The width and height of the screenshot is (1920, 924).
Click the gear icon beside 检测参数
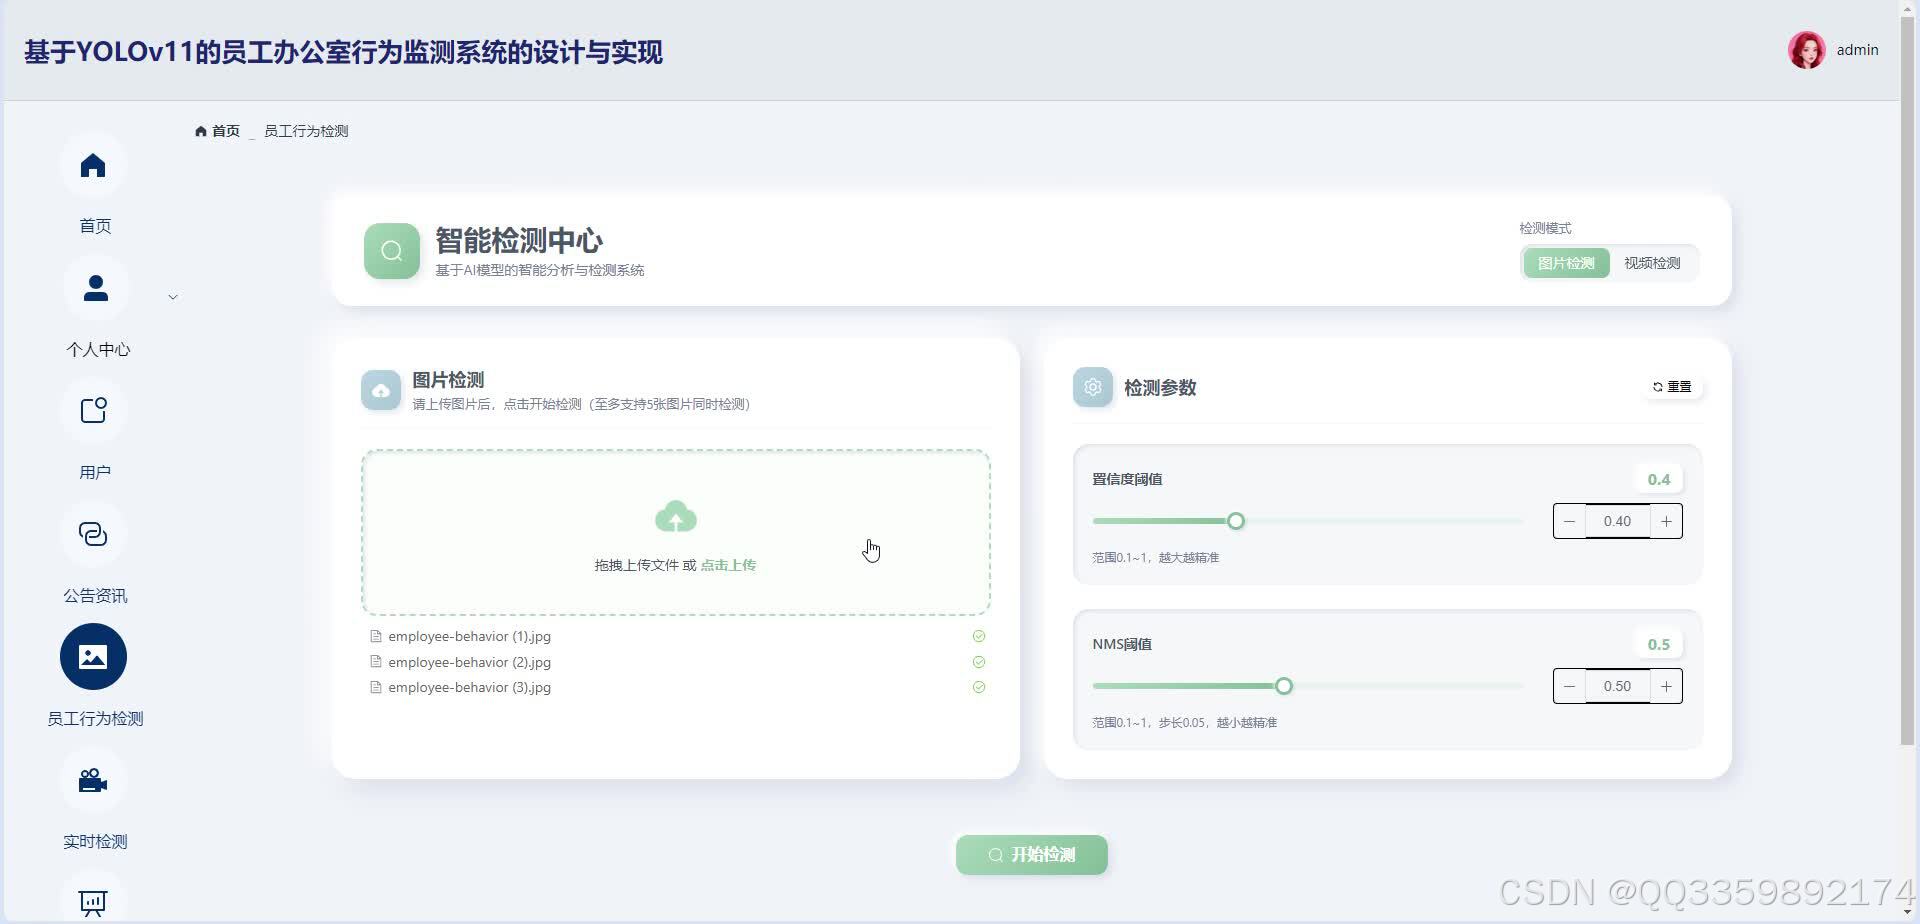tap(1093, 387)
